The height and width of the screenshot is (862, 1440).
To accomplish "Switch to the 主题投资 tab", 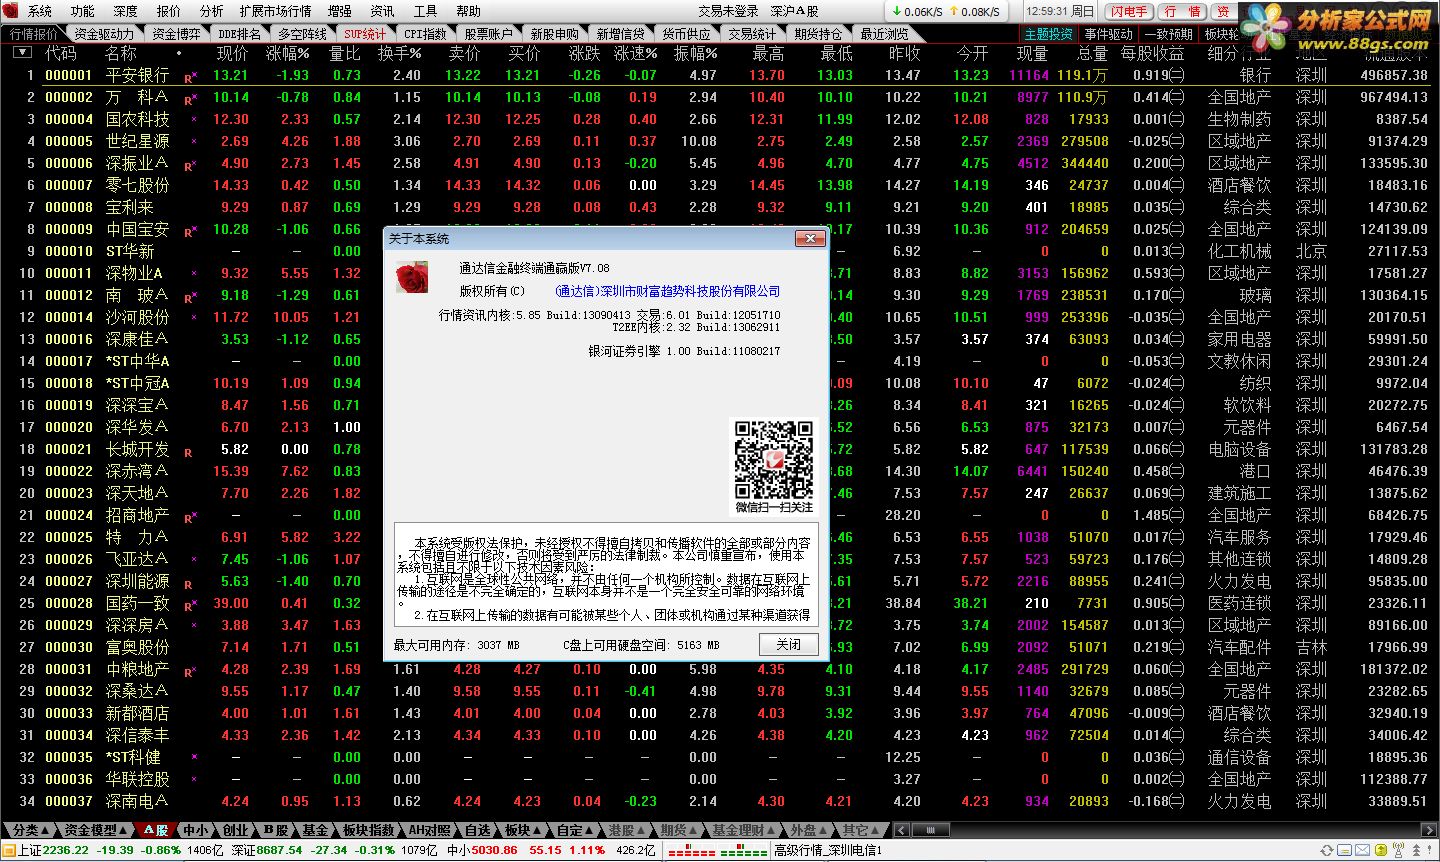I will pos(1049,34).
